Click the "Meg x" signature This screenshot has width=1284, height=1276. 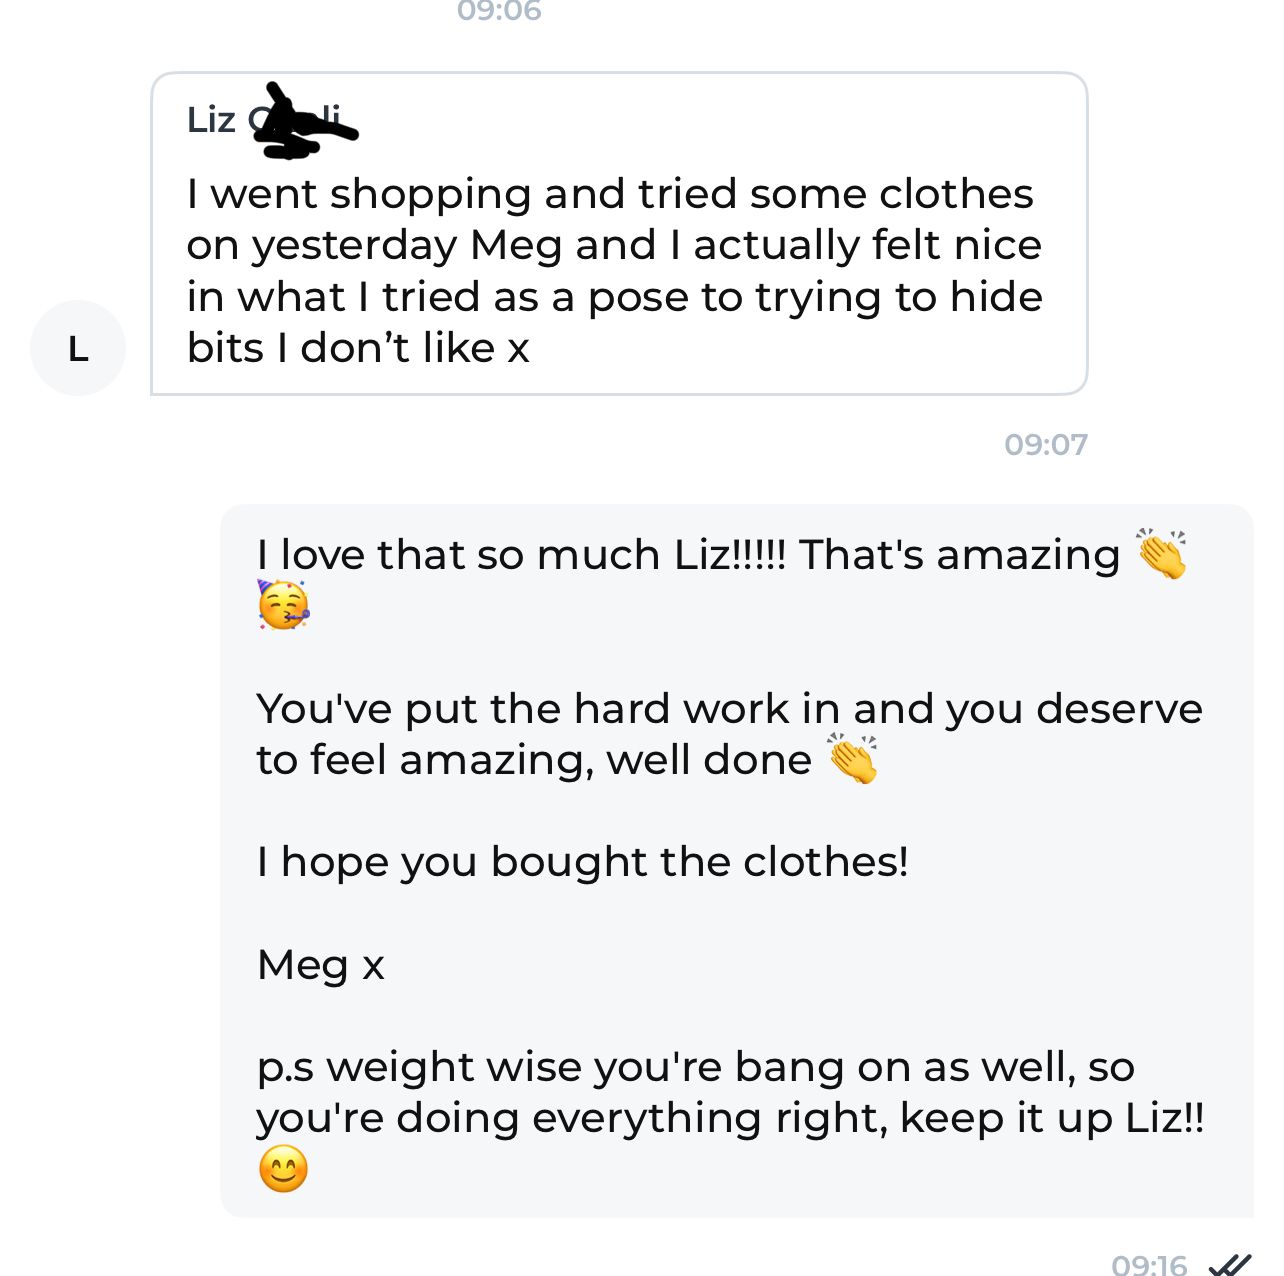(x=320, y=965)
